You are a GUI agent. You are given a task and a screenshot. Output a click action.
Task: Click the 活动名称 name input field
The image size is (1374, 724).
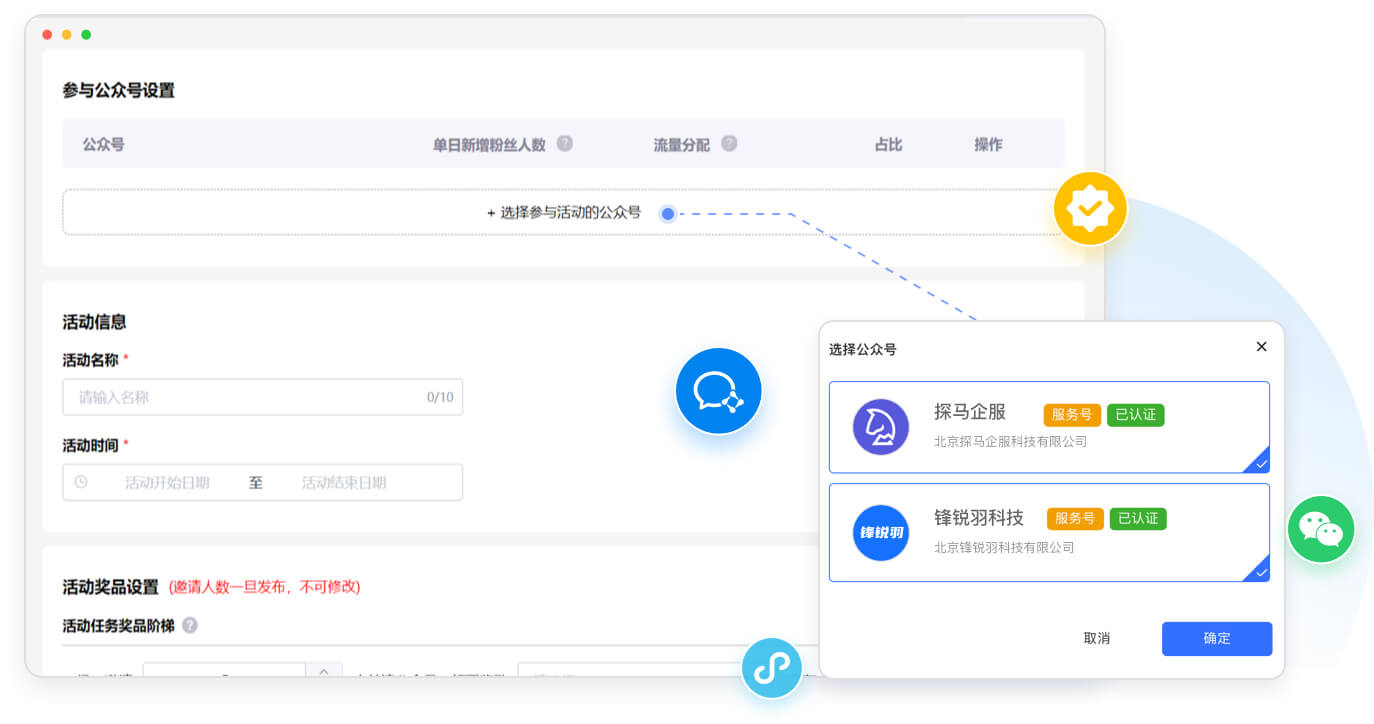pos(263,397)
